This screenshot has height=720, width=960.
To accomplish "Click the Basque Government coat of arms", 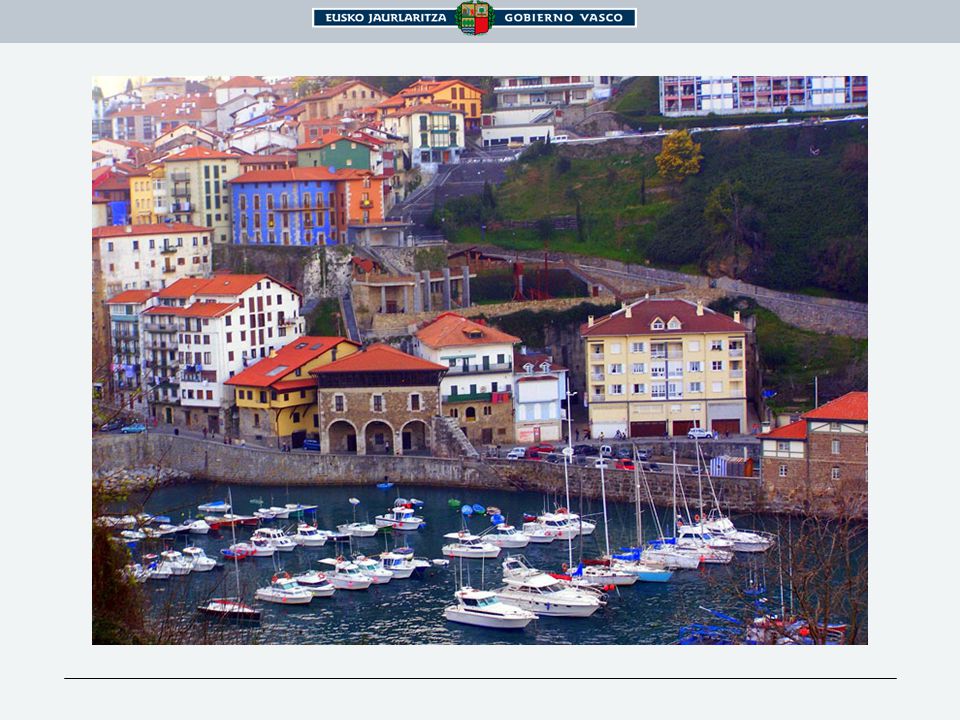I will pos(474,18).
